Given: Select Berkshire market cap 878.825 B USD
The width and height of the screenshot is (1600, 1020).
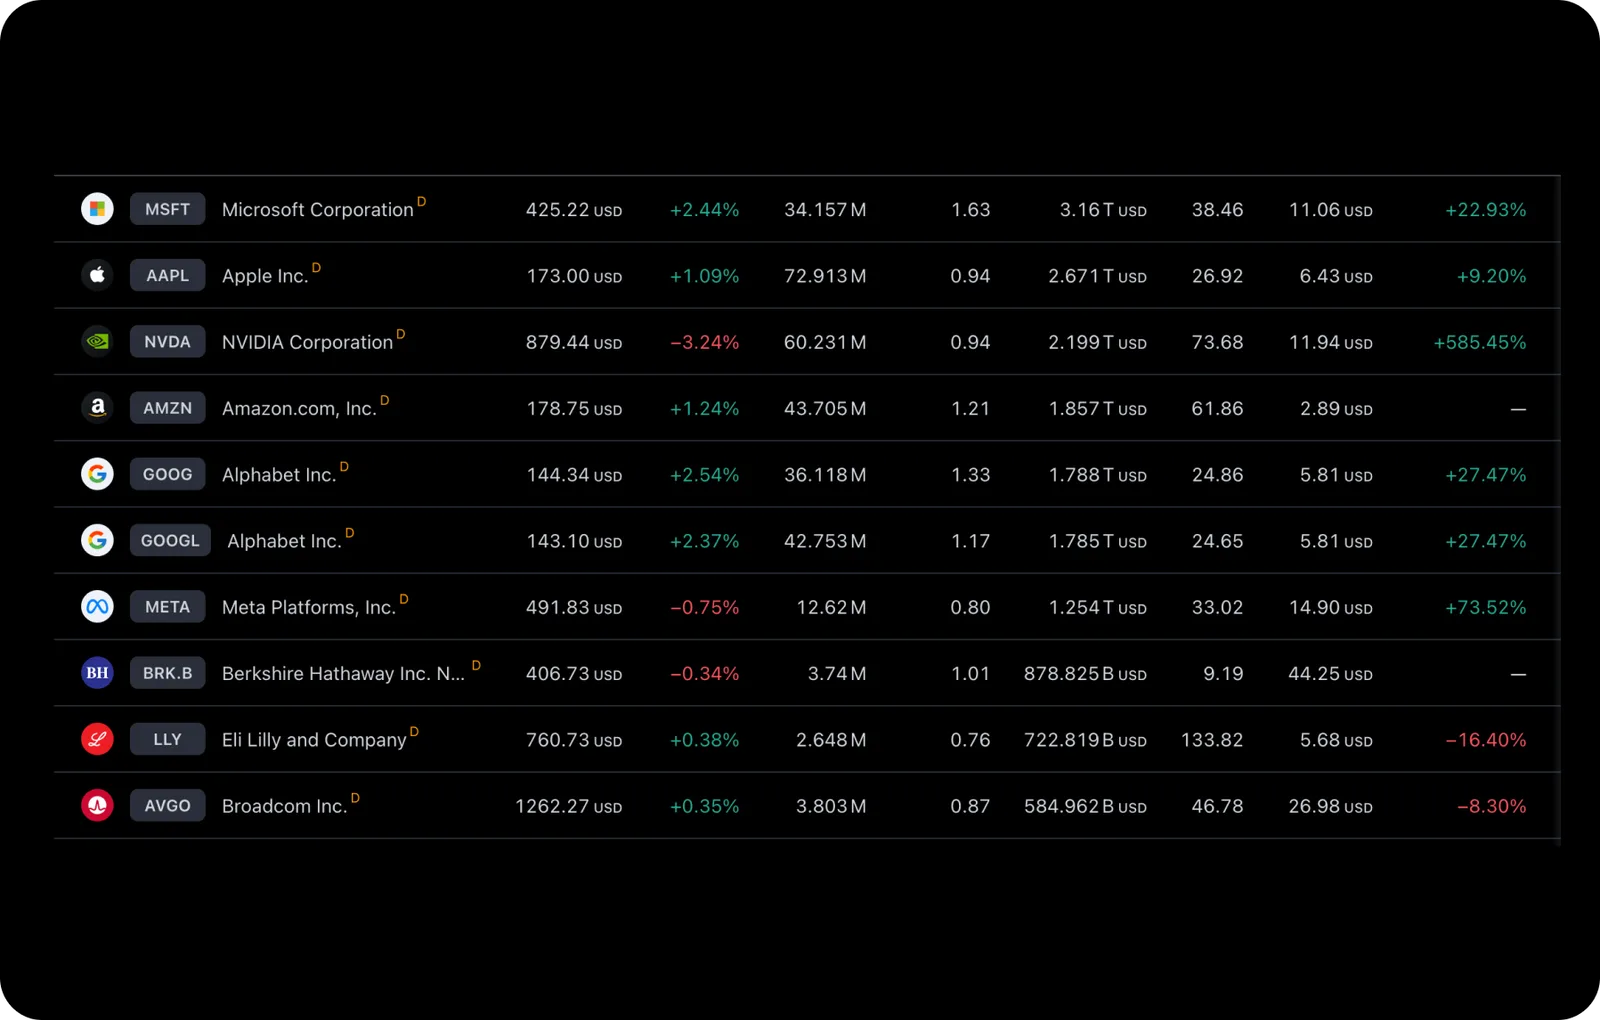Looking at the screenshot, I should 1085,674.
